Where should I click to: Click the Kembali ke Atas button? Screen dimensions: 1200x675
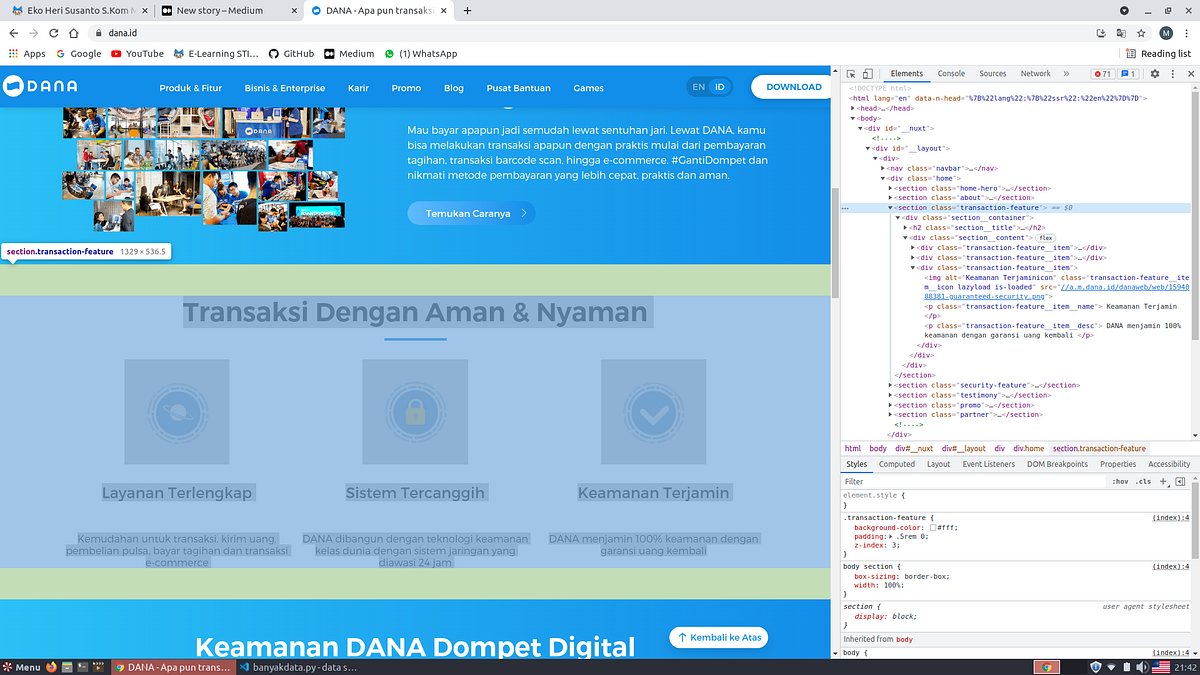[x=718, y=637]
